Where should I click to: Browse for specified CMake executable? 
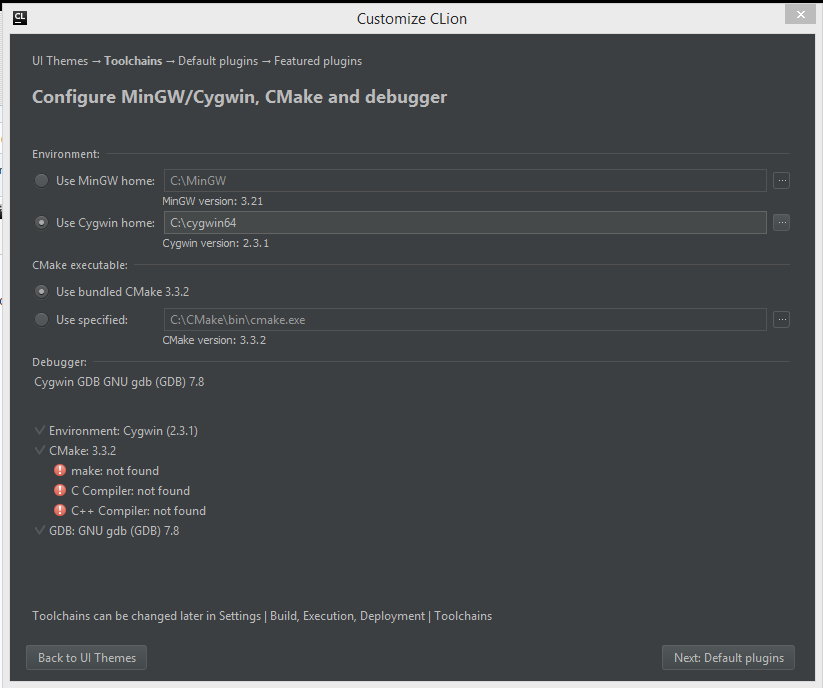pos(782,320)
